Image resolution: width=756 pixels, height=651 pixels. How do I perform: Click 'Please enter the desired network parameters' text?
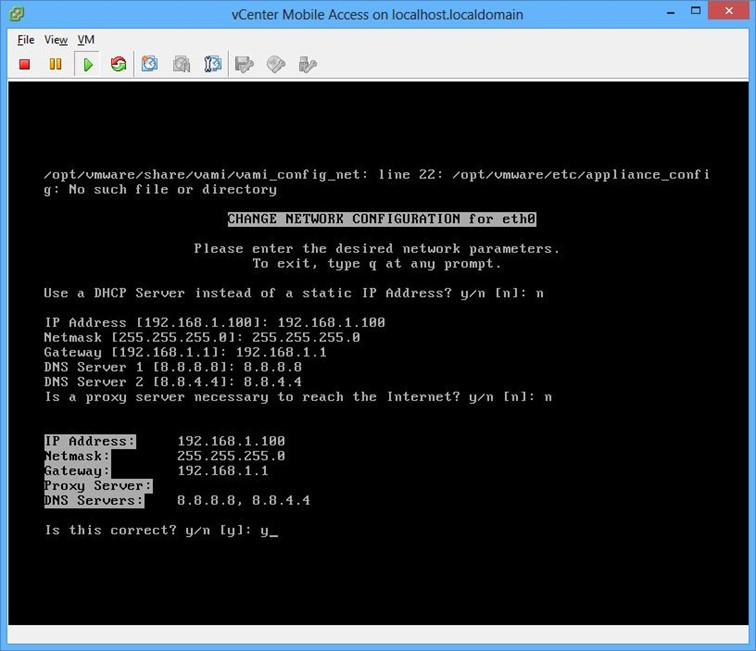coord(377,249)
